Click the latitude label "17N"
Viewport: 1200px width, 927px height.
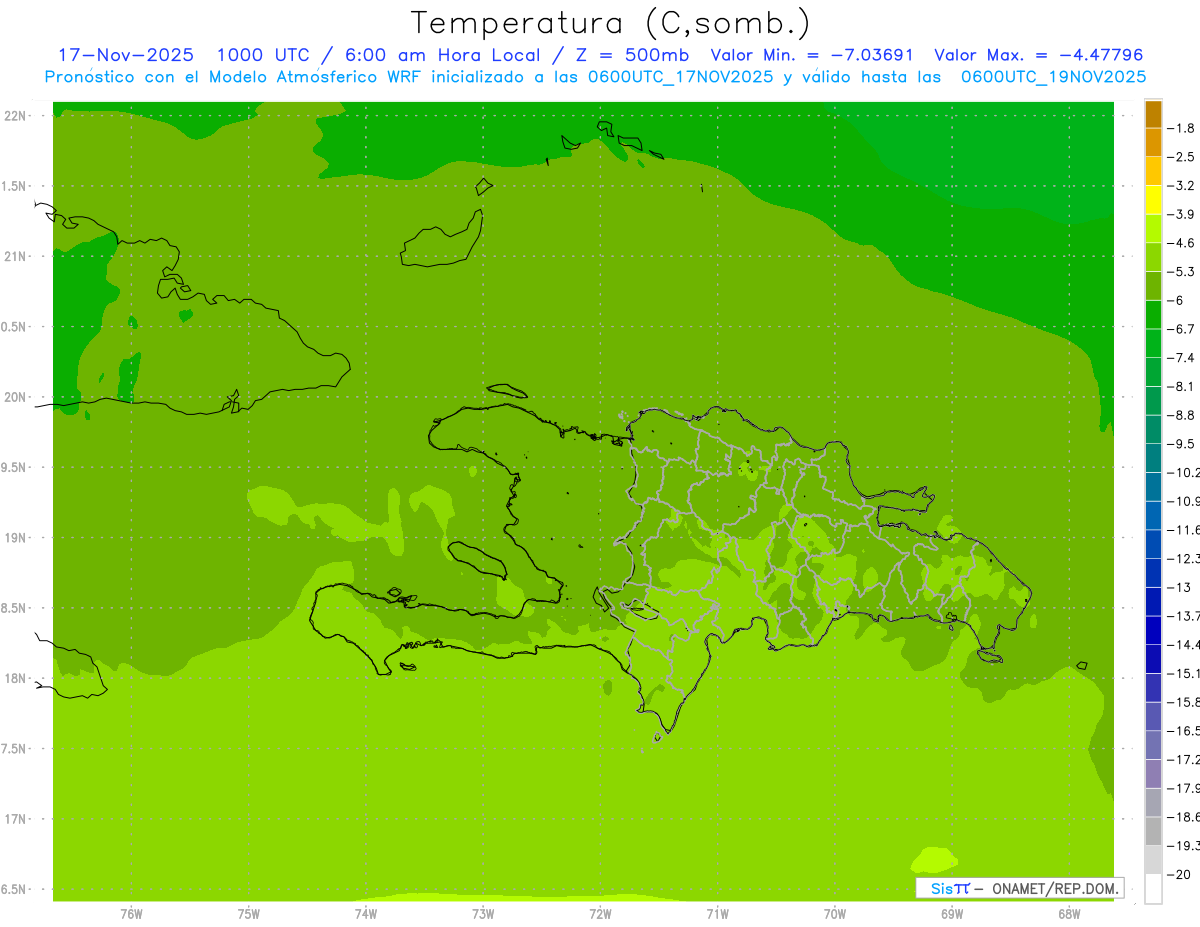click(15, 820)
